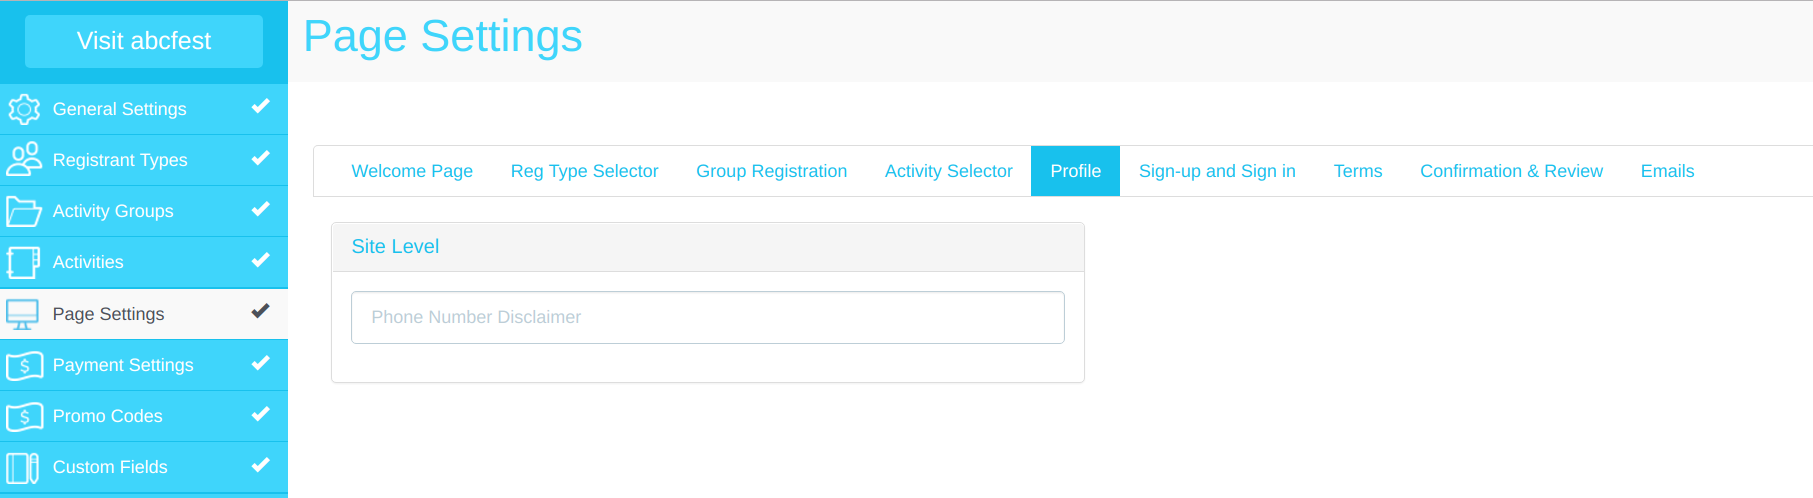Click the Page Settings monitor icon
Viewport: 1813px width, 498px height.
[x=23, y=314]
